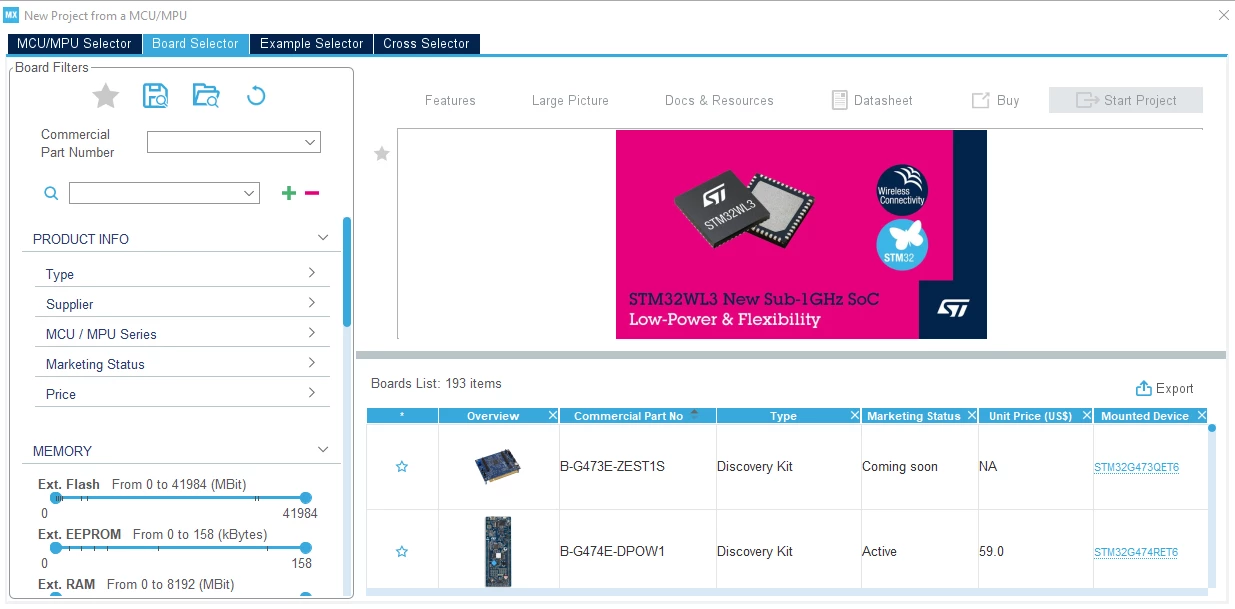Open the STM32G474RET6 mounted device link
Viewport: 1235px width, 609px height.
1136,552
